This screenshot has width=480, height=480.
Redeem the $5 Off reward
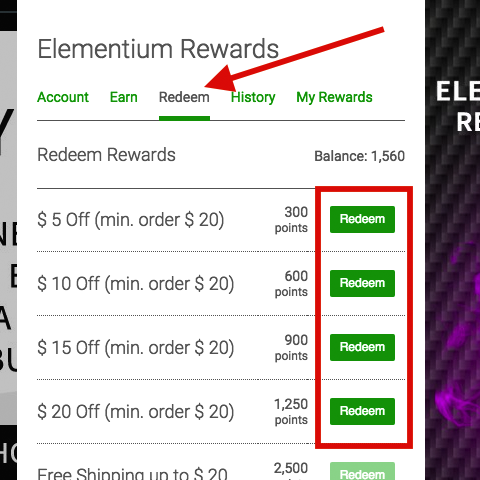tap(362, 219)
